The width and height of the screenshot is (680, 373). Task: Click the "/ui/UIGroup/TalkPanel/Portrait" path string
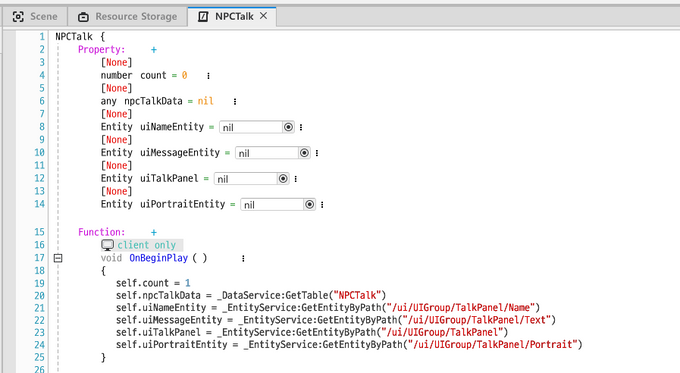click(x=493, y=344)
